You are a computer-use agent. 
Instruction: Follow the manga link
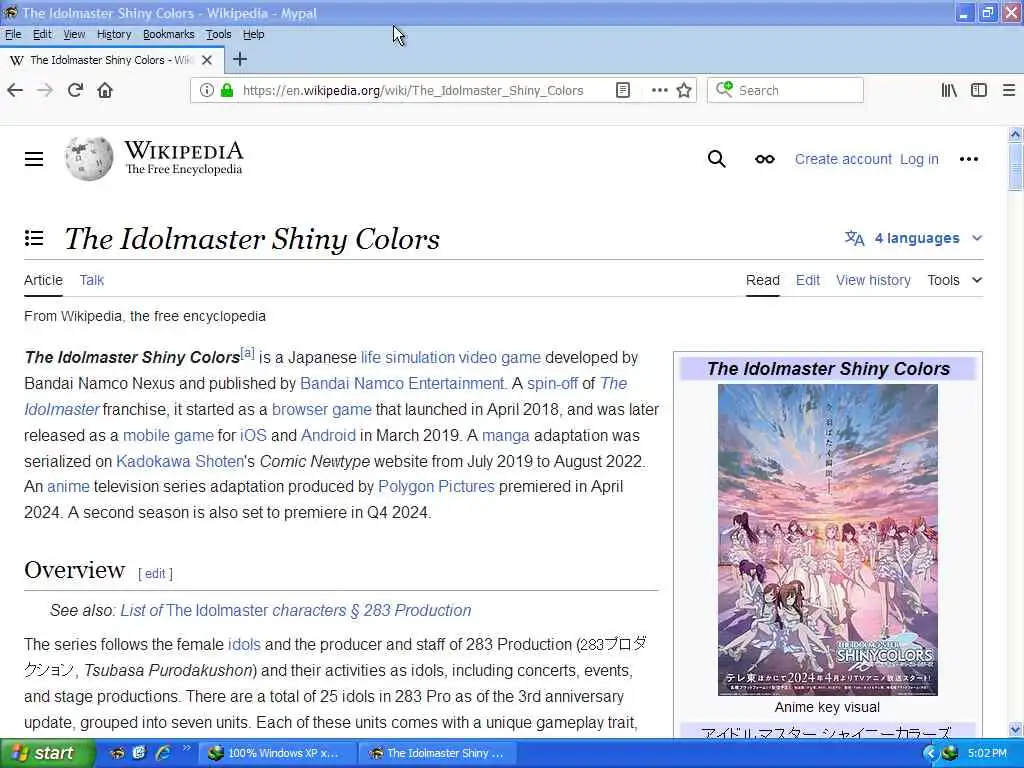505,436
